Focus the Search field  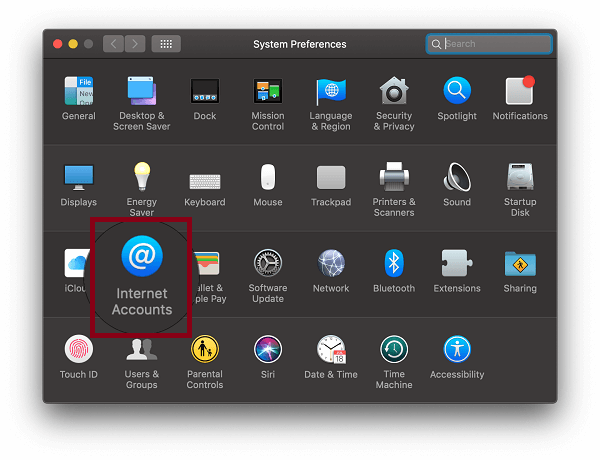point(489,44)
